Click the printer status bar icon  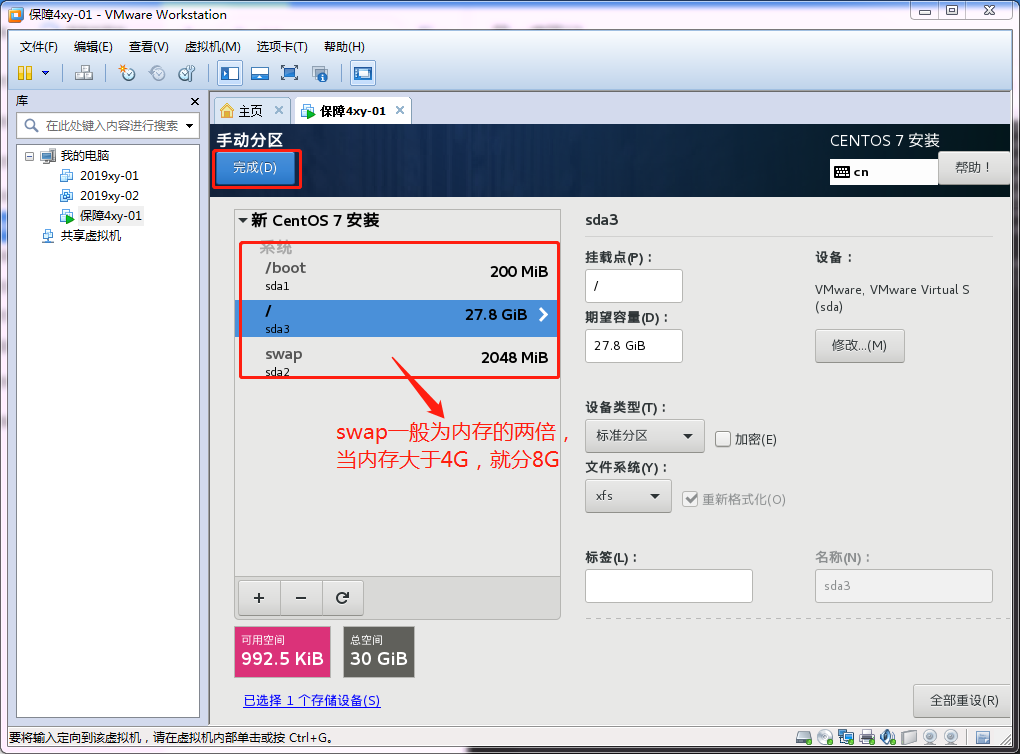point(866,737)
